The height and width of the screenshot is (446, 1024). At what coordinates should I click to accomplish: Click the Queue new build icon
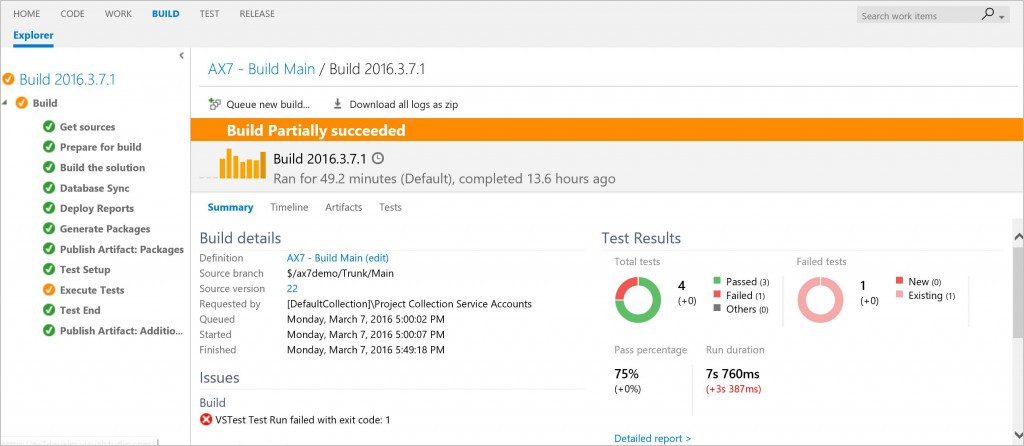[x=215, y=104]
